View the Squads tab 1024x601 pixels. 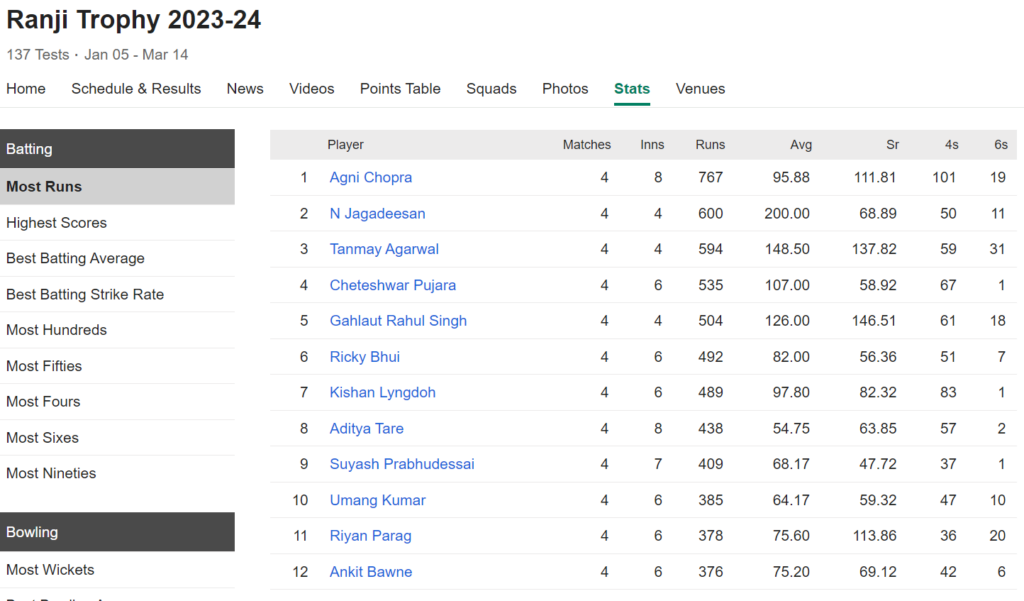pyautogui.click(x=491, y=89)
